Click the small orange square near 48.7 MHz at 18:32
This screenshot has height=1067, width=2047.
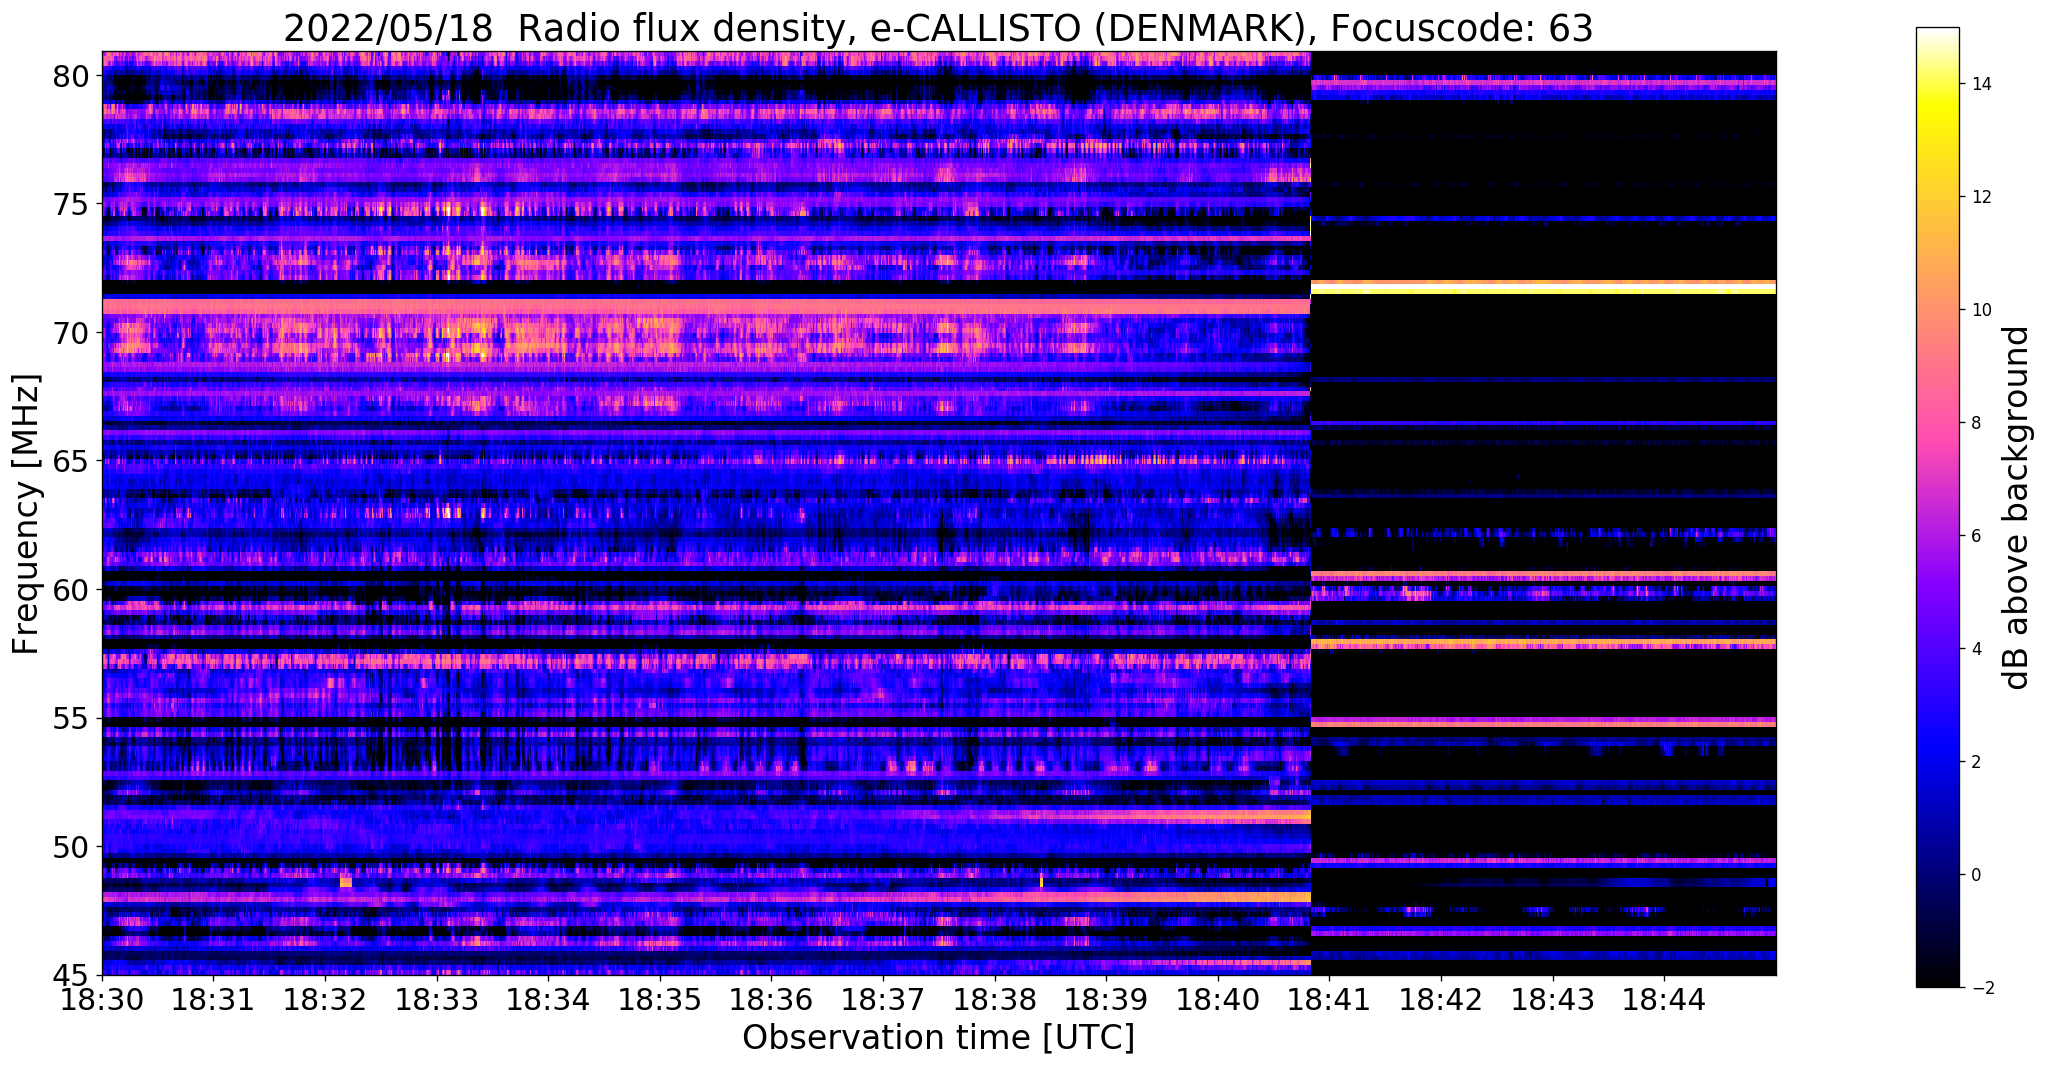coord(345,881)
